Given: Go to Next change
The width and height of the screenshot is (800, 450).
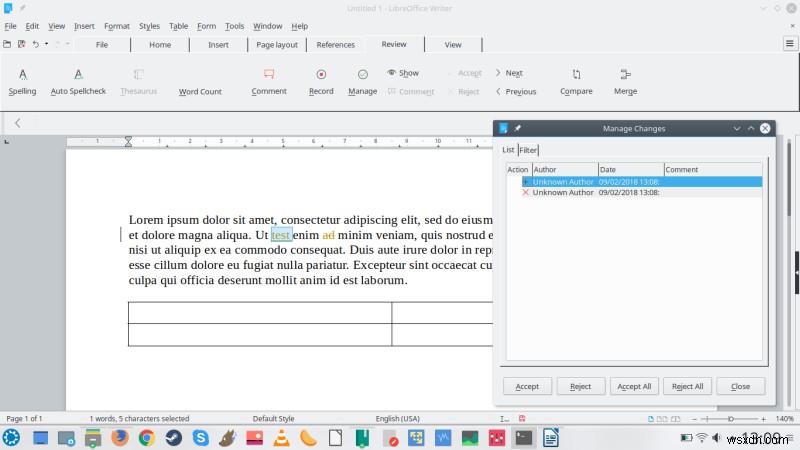Looking at the screenshot, I should 509,73.
